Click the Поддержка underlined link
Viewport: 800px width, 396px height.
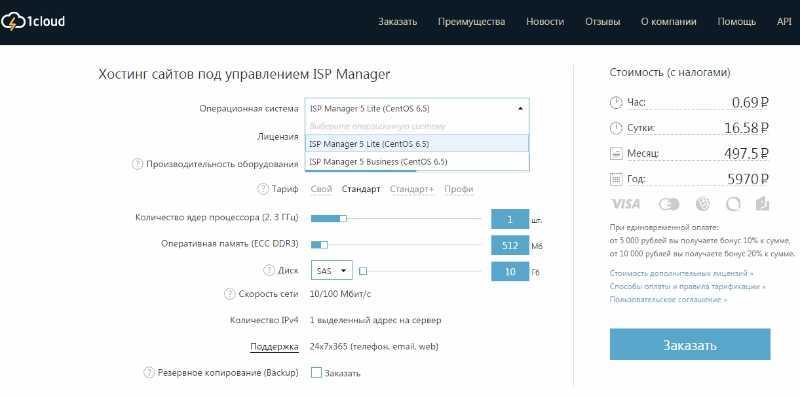tap(274, 347)
